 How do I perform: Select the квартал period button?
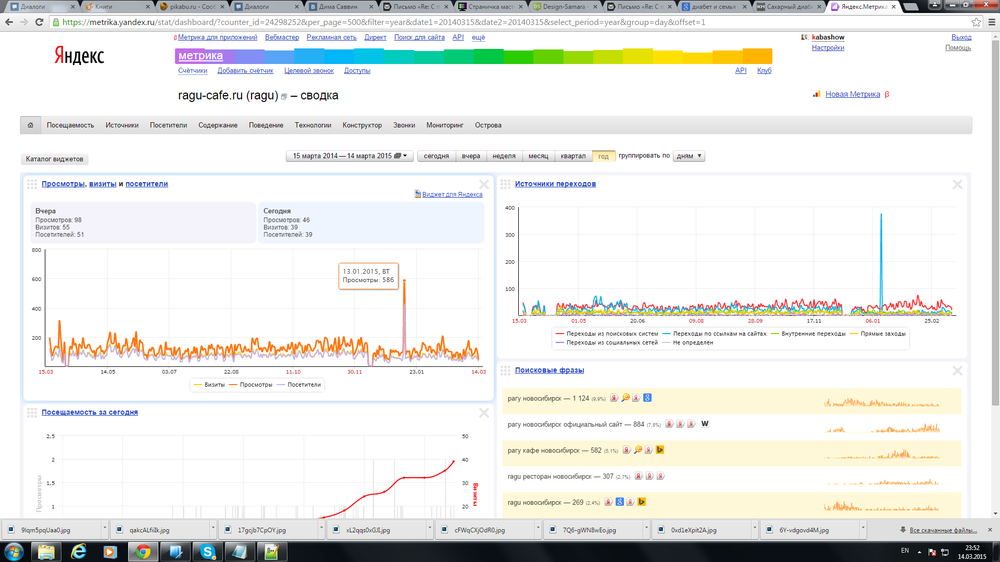click(573, 156)
